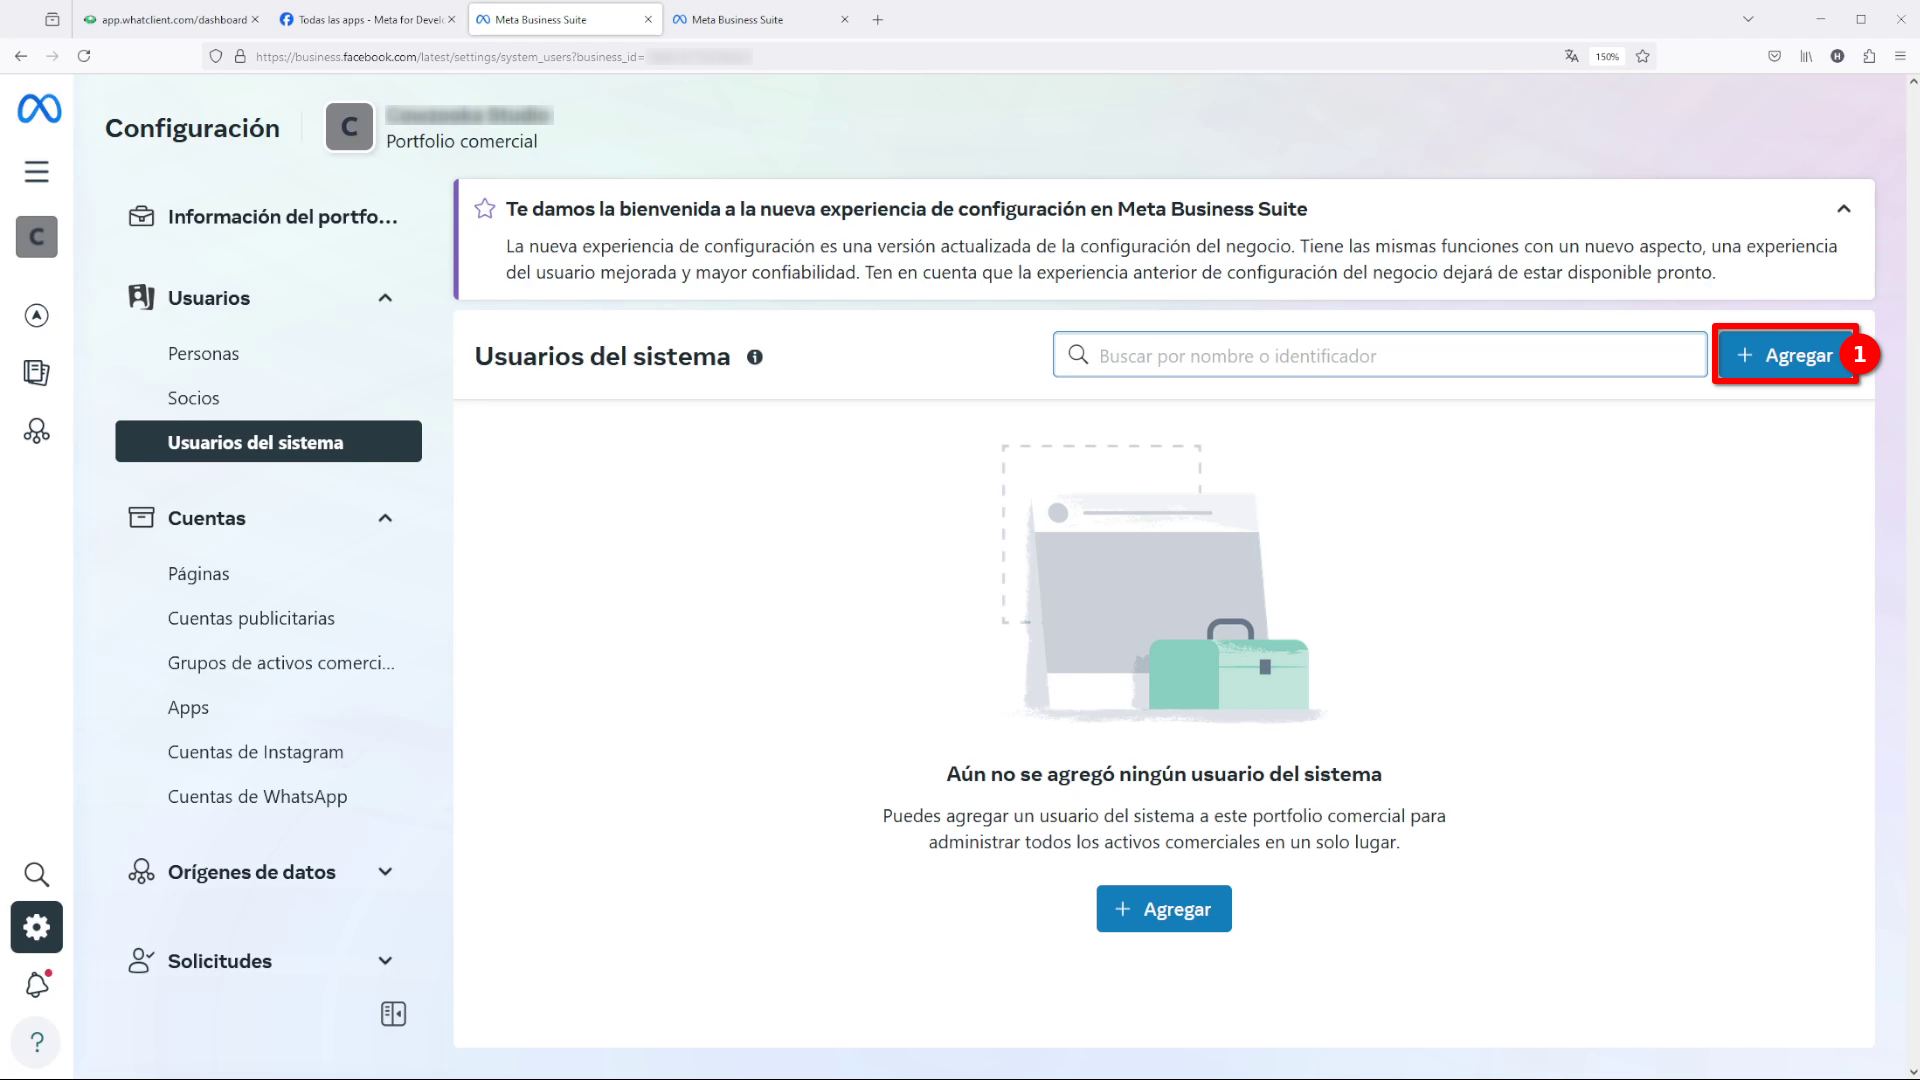This screenshot has width=1920, height=1080.
Task: Click the 150% zoom level indicator
Action: [x=1607, y=57]
